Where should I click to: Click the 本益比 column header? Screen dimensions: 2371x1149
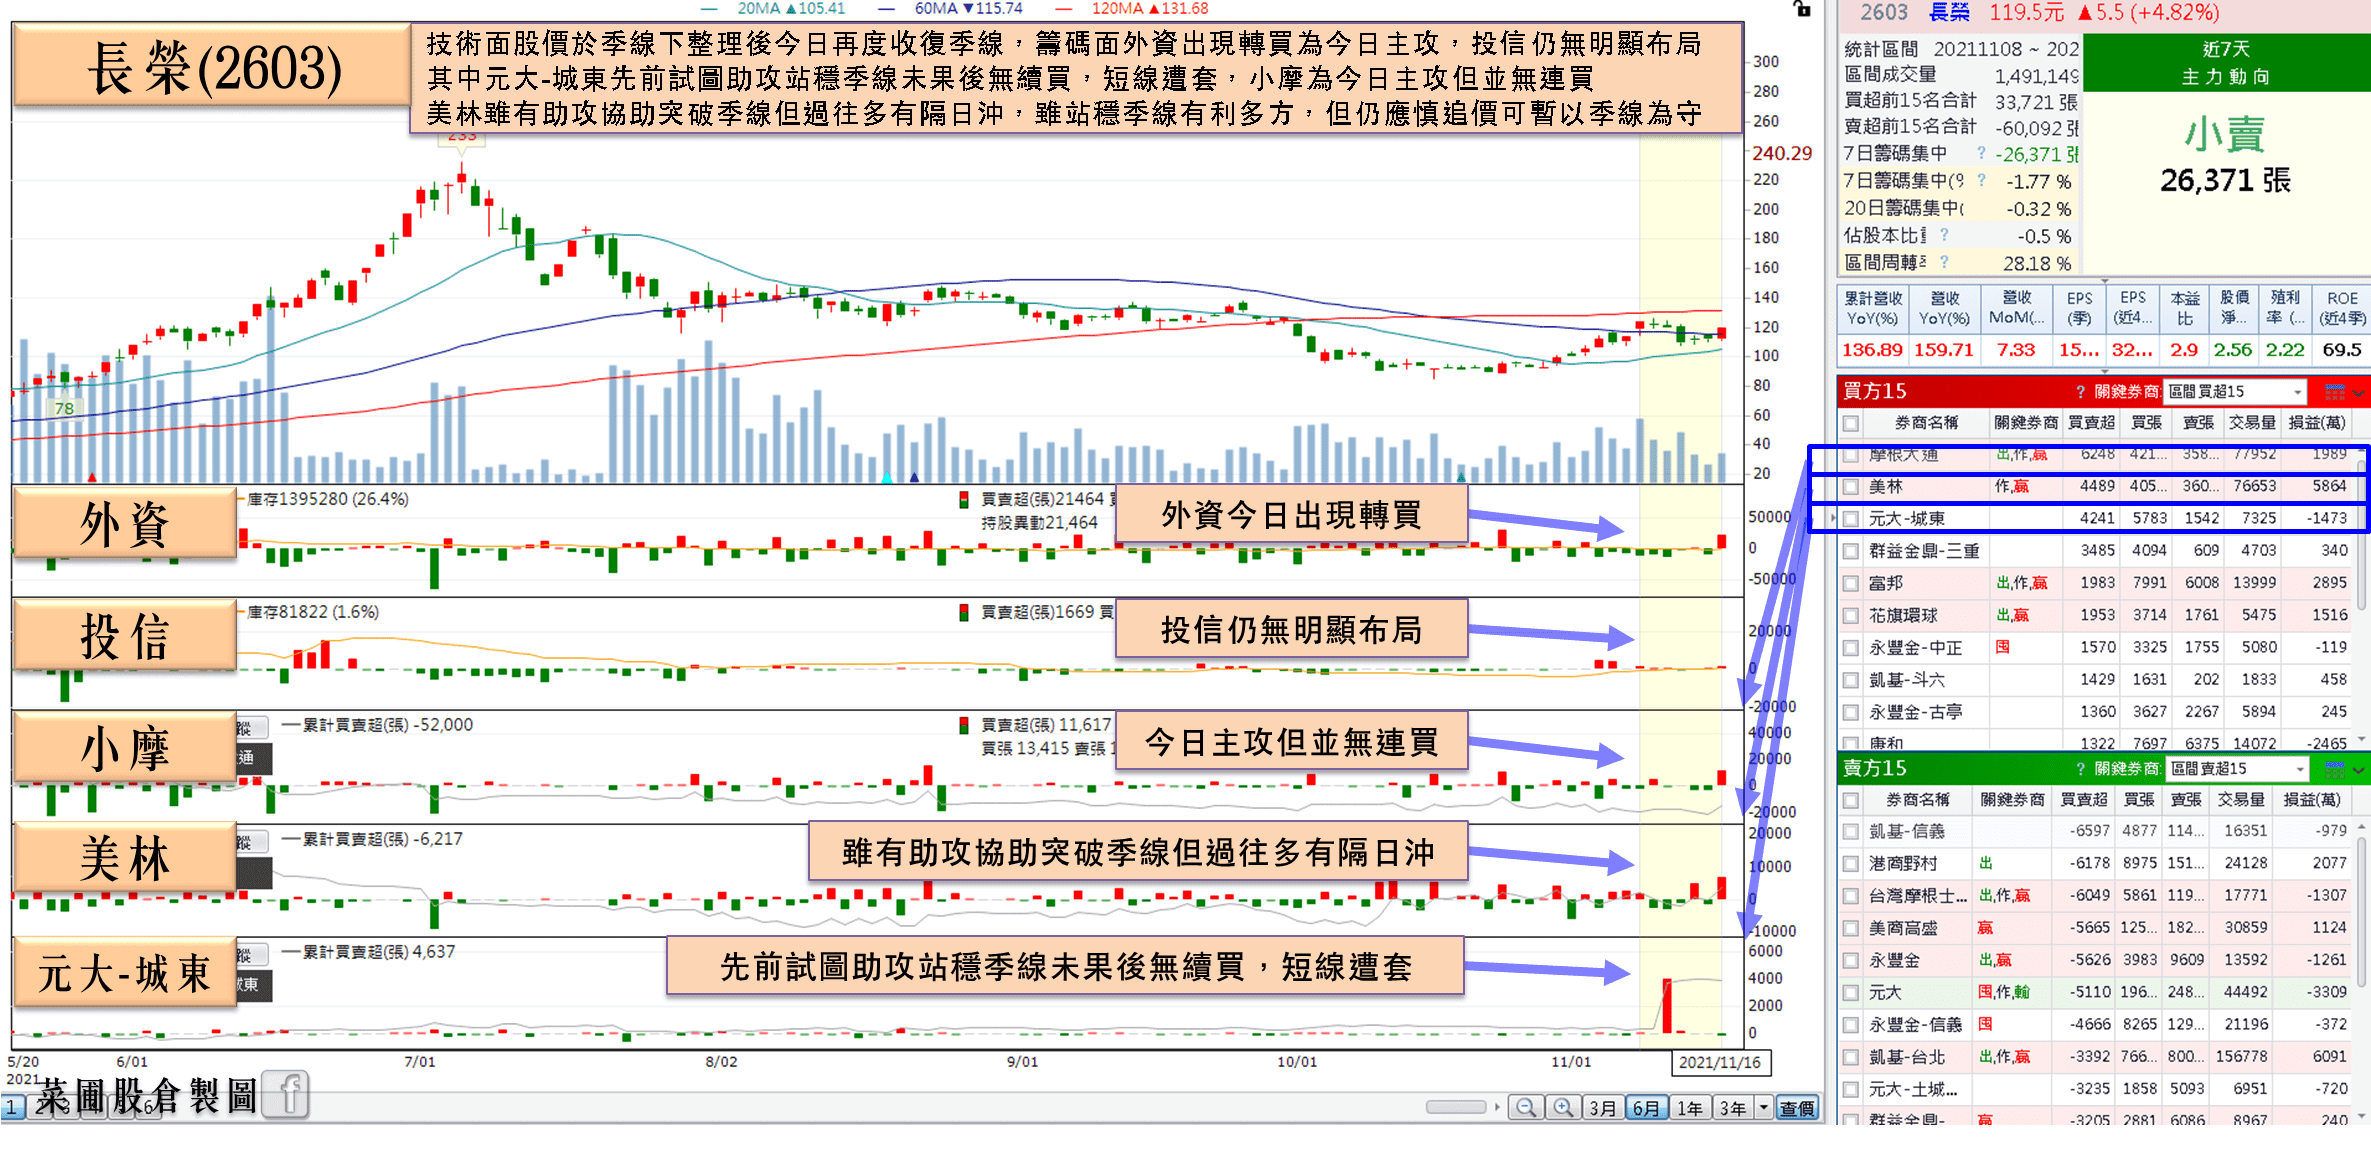point(2185,308)
